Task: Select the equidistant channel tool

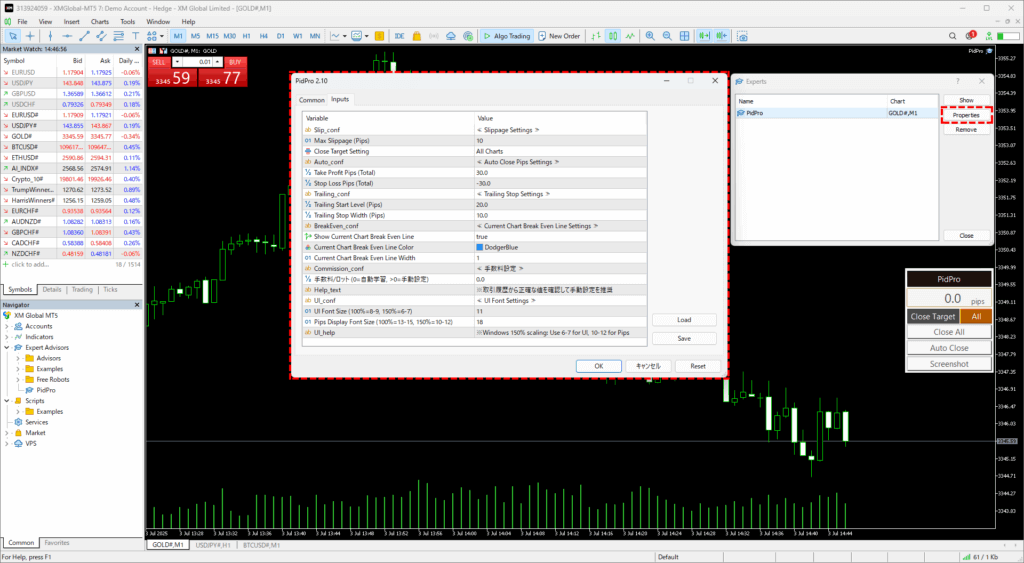Action: pos(101,36)
